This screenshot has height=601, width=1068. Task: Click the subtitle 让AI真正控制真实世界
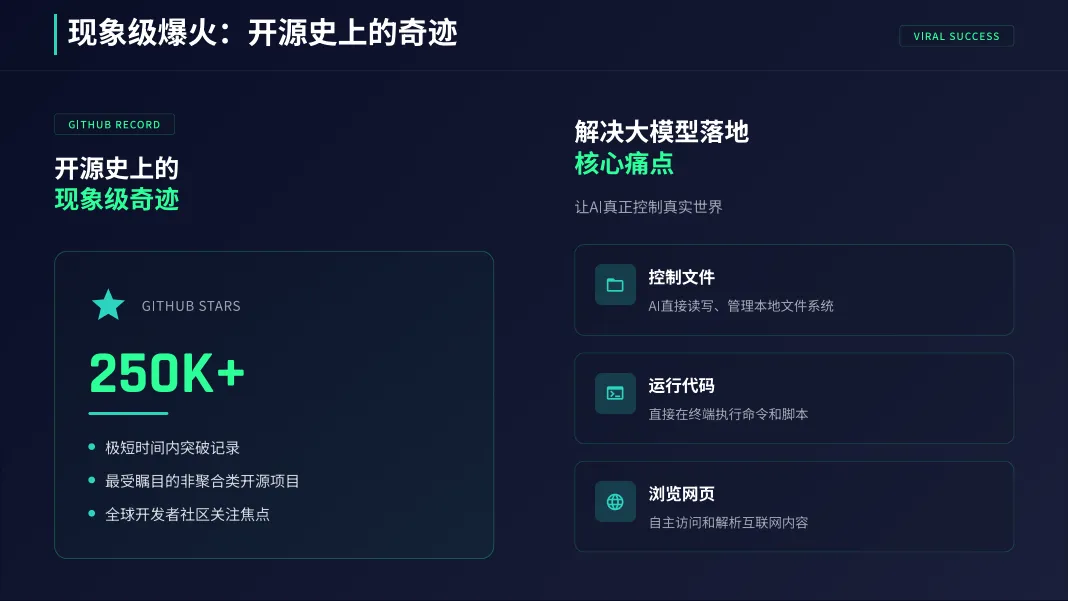[x=648, y=207]
